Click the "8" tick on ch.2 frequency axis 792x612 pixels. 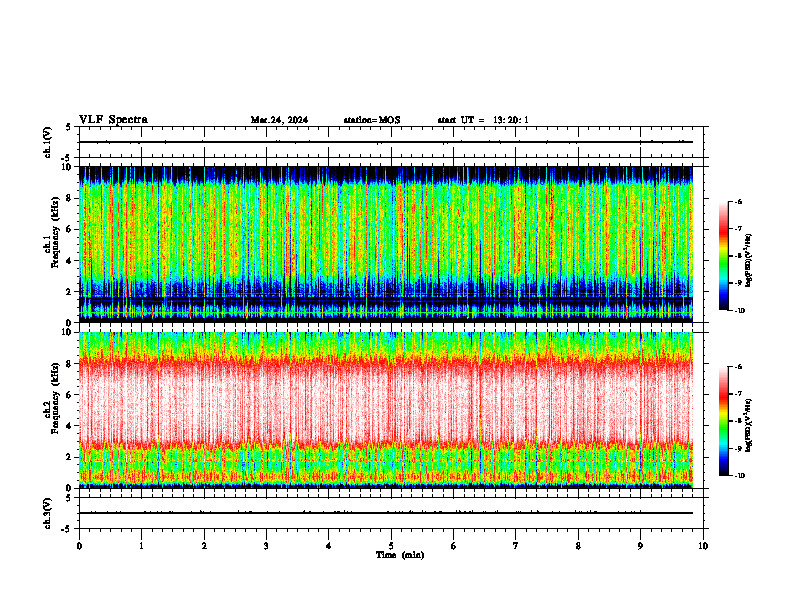[71, 364]
